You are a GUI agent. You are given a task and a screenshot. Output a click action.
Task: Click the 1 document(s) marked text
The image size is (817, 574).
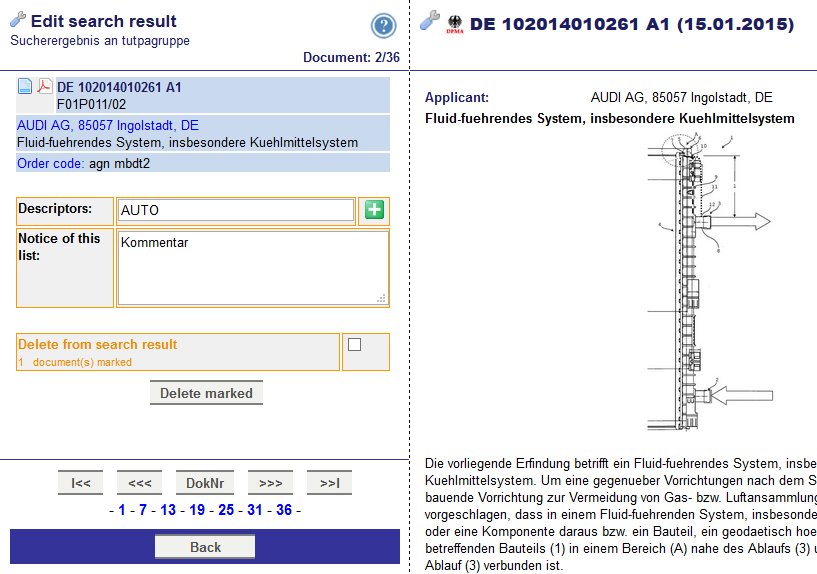(75, 362)
